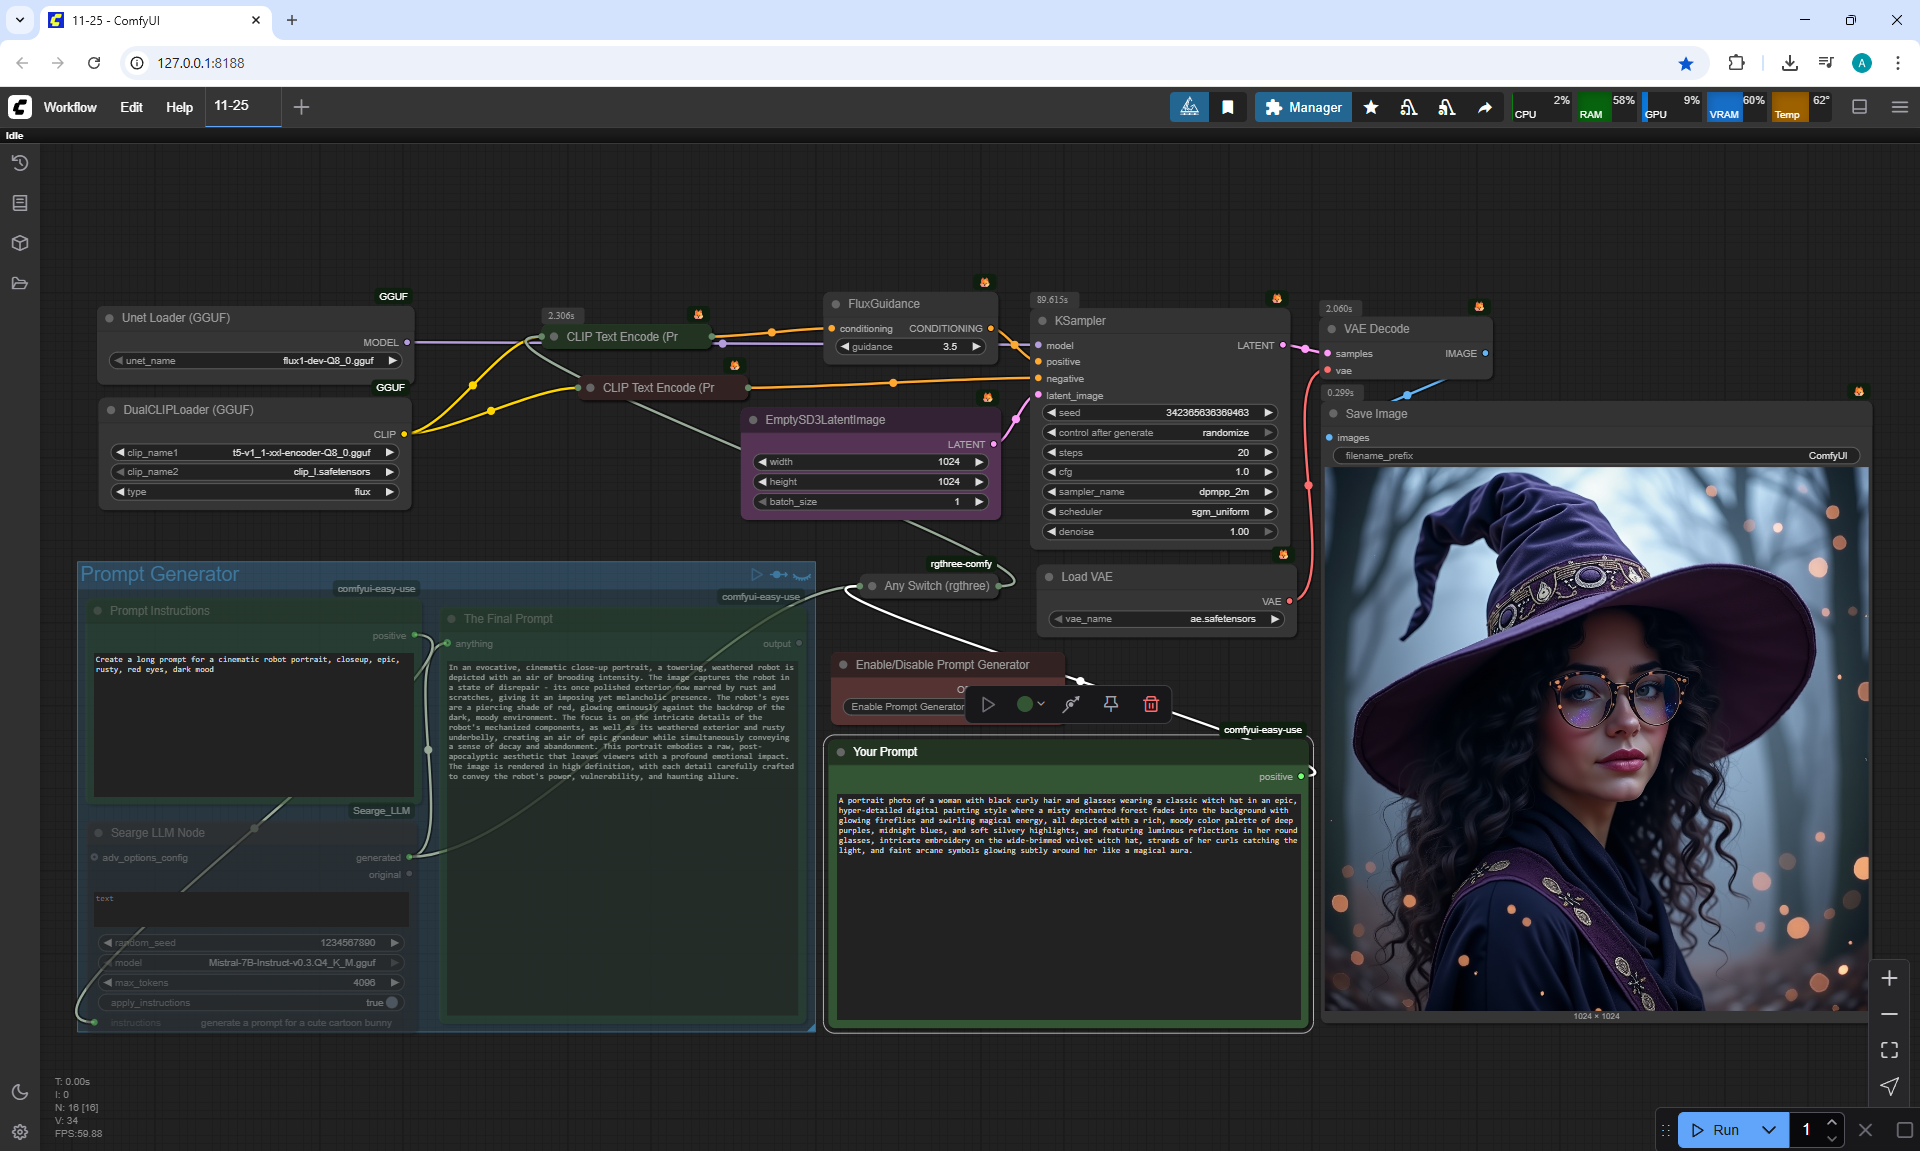1920x1151 pixels.
Task: Click the bookmark icon next to Manager
Action: click(x=1228, y=107)
